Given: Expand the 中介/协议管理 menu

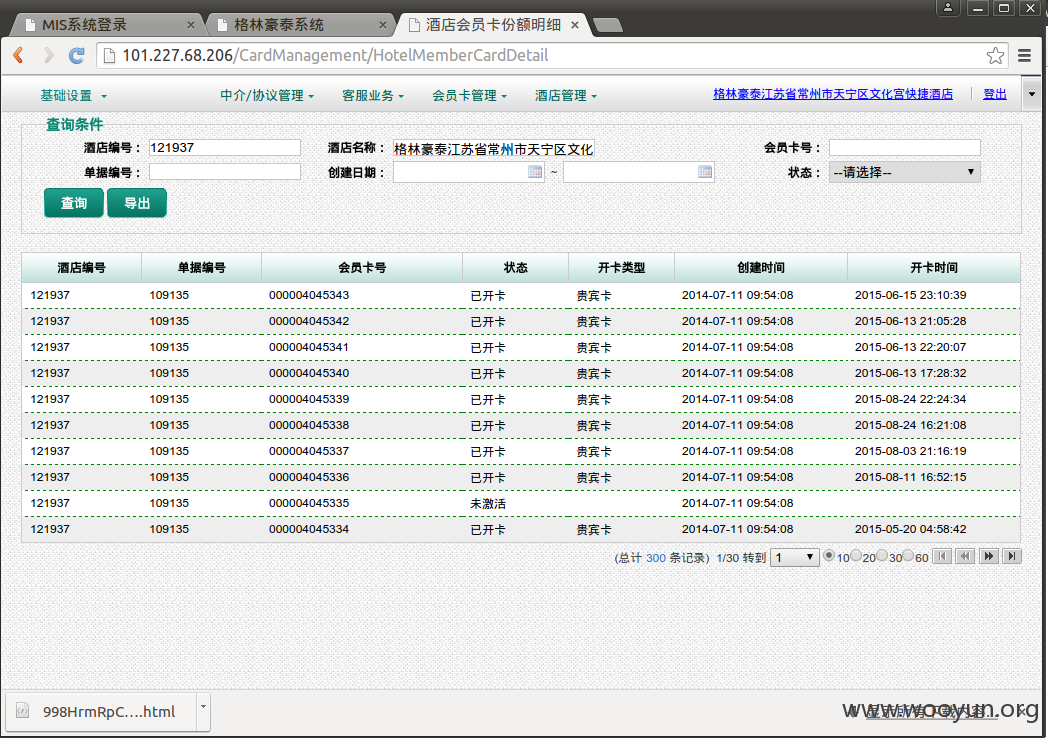Looking at the screenshot, I should (x=267, y=96).
